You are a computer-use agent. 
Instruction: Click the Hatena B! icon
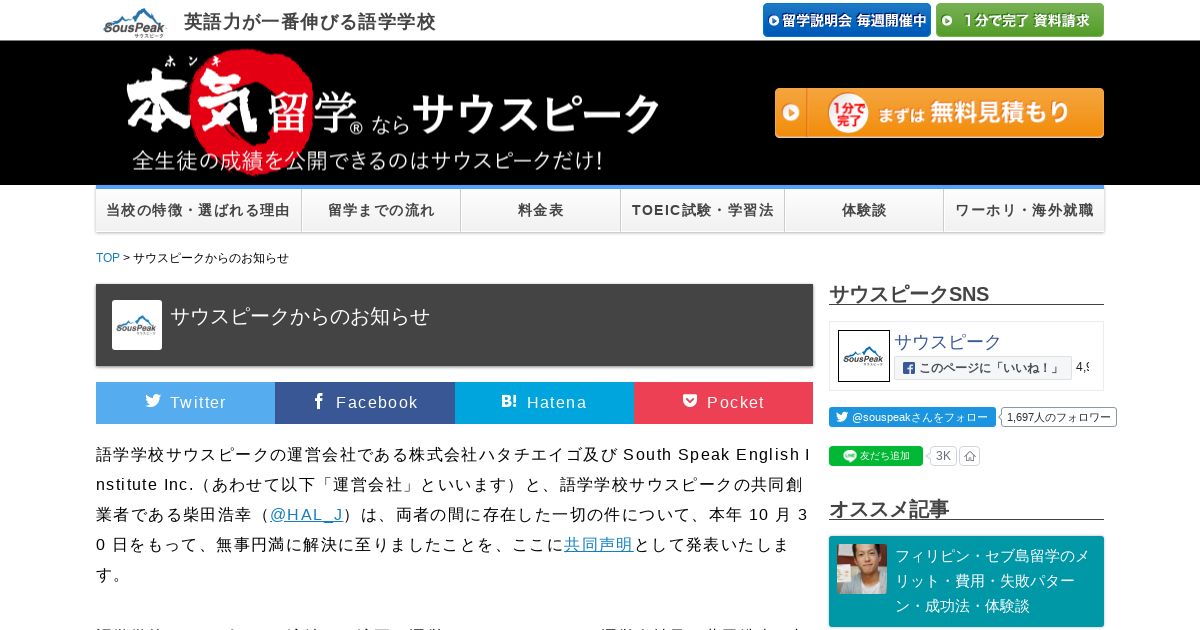coord(509,401)
